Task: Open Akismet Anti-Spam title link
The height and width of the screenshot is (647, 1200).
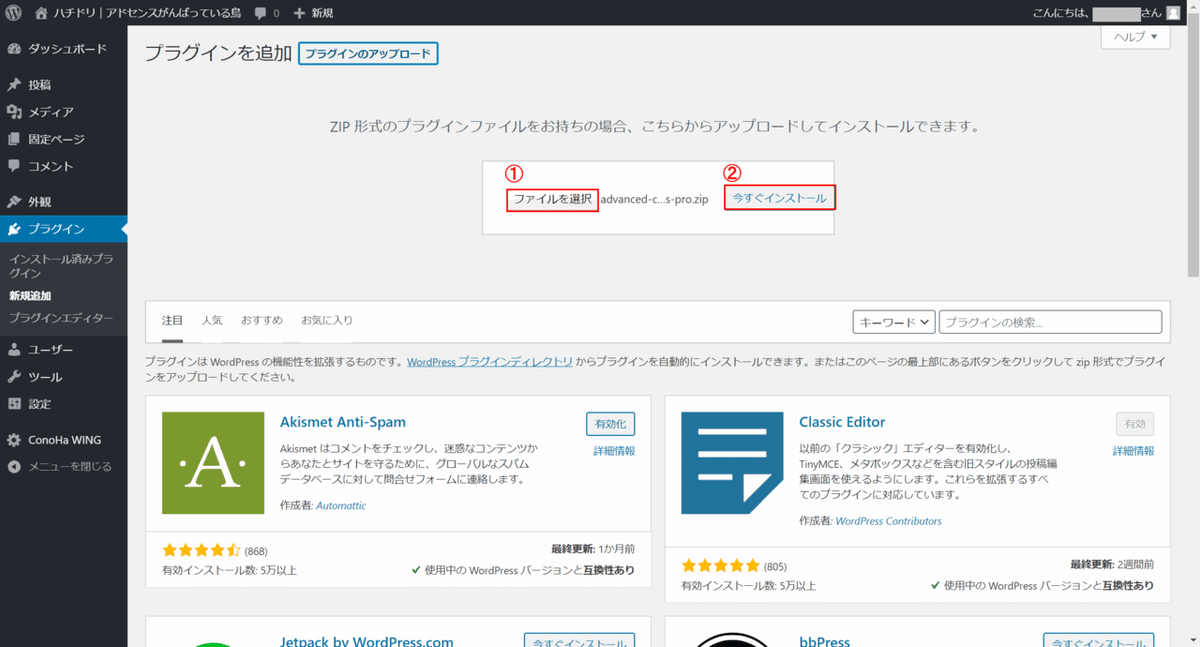Action: 343,422
